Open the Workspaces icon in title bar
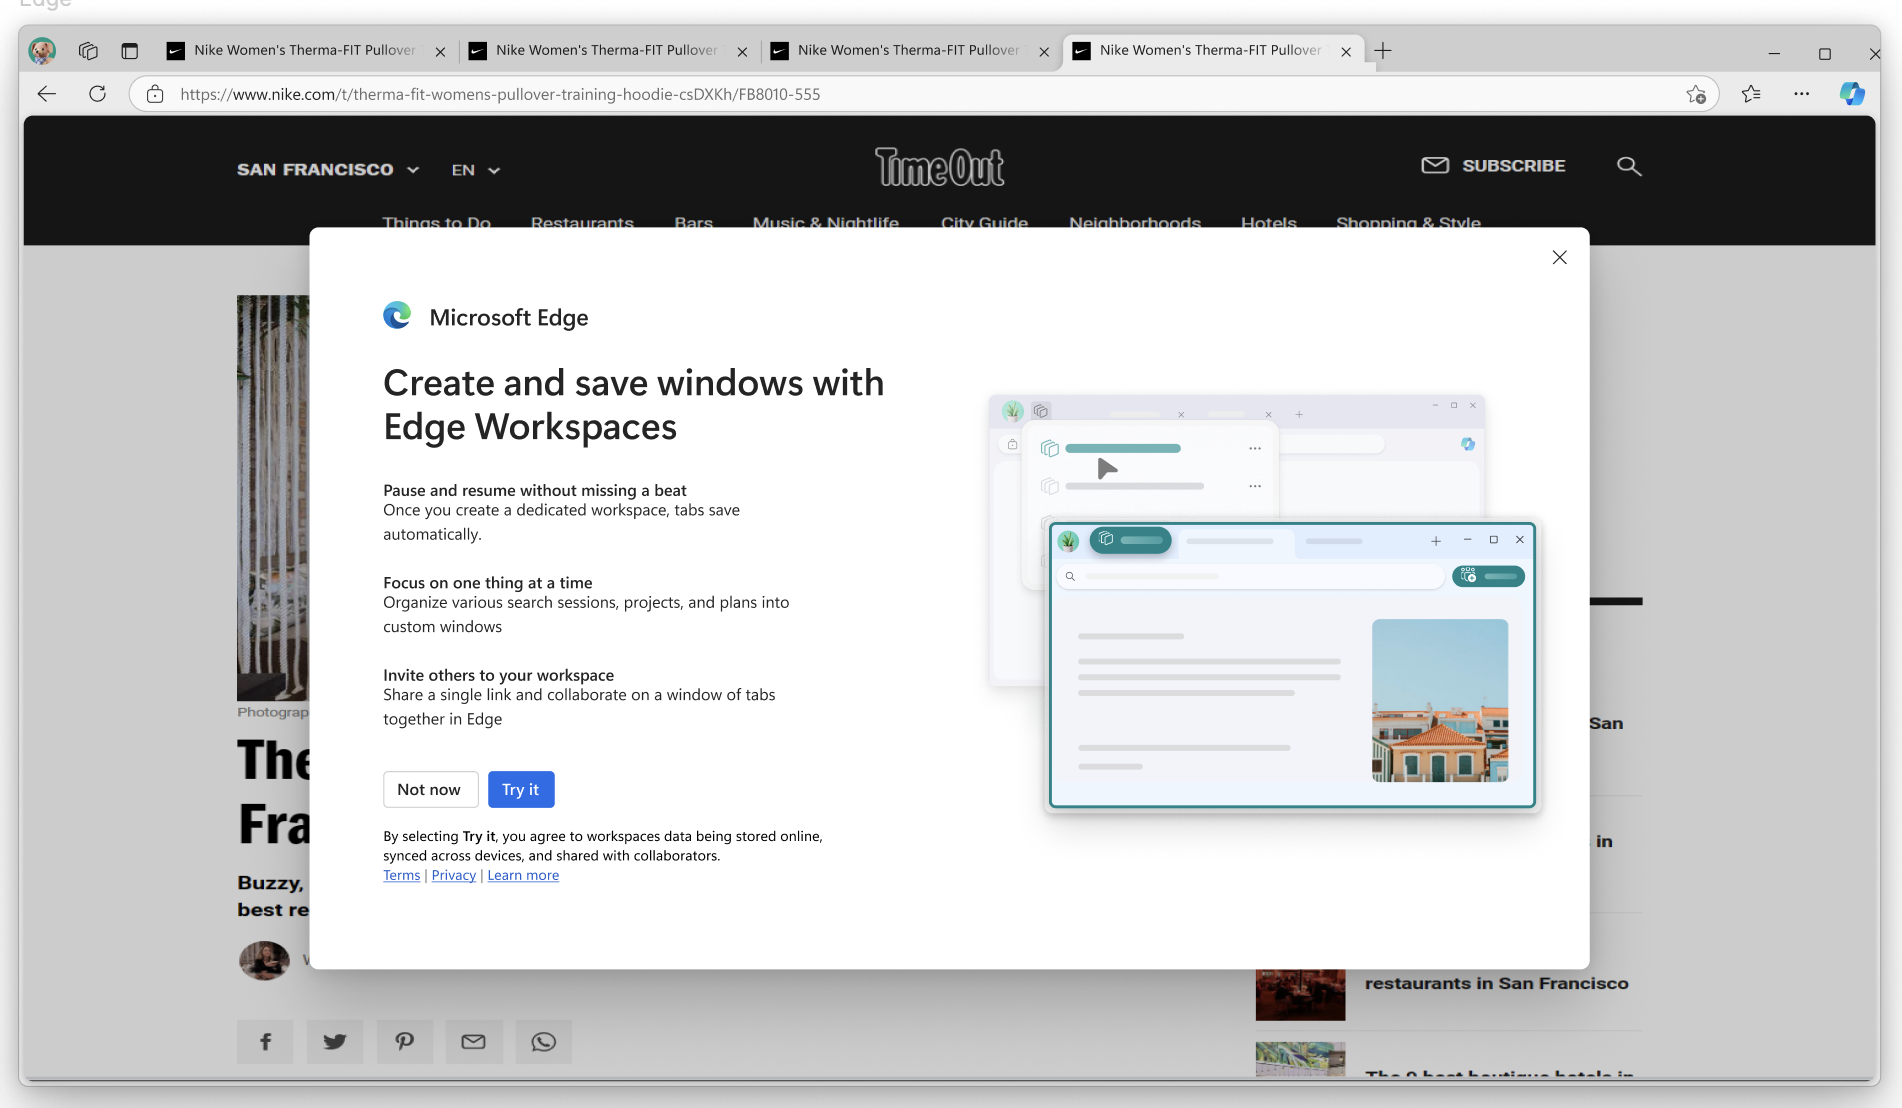 pos(88,51)
